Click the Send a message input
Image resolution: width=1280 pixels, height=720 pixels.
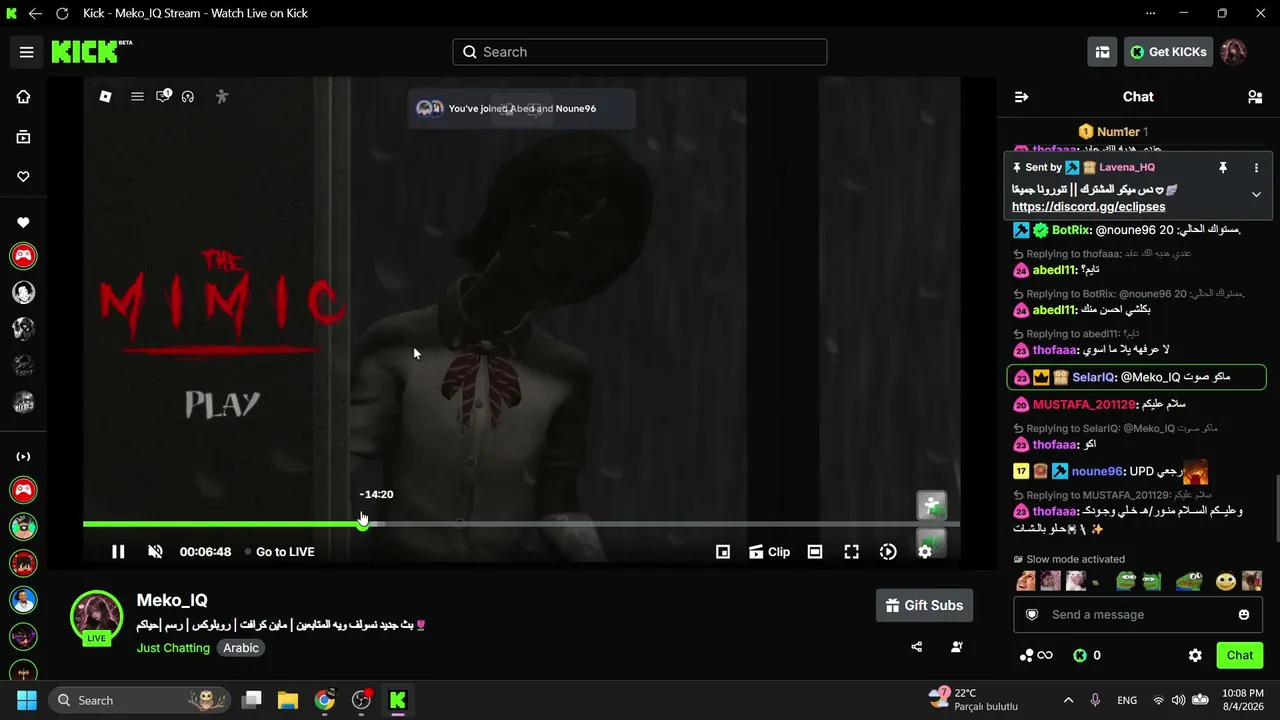click(x=1138, y=615)
